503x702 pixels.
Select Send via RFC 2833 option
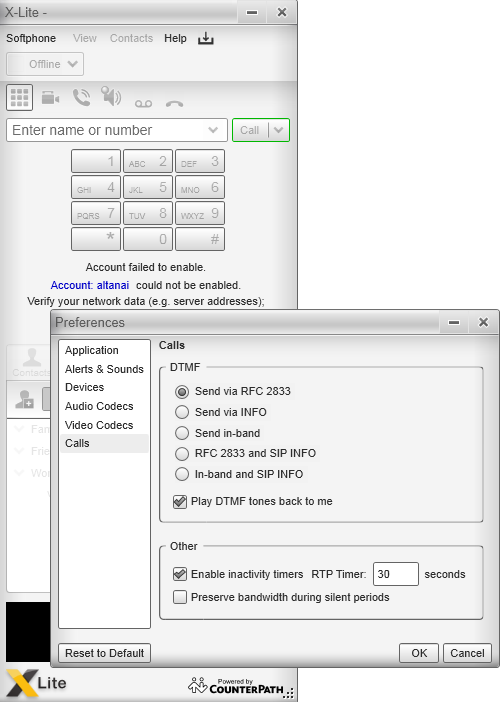pyautogui.click(x=182, y=392)
